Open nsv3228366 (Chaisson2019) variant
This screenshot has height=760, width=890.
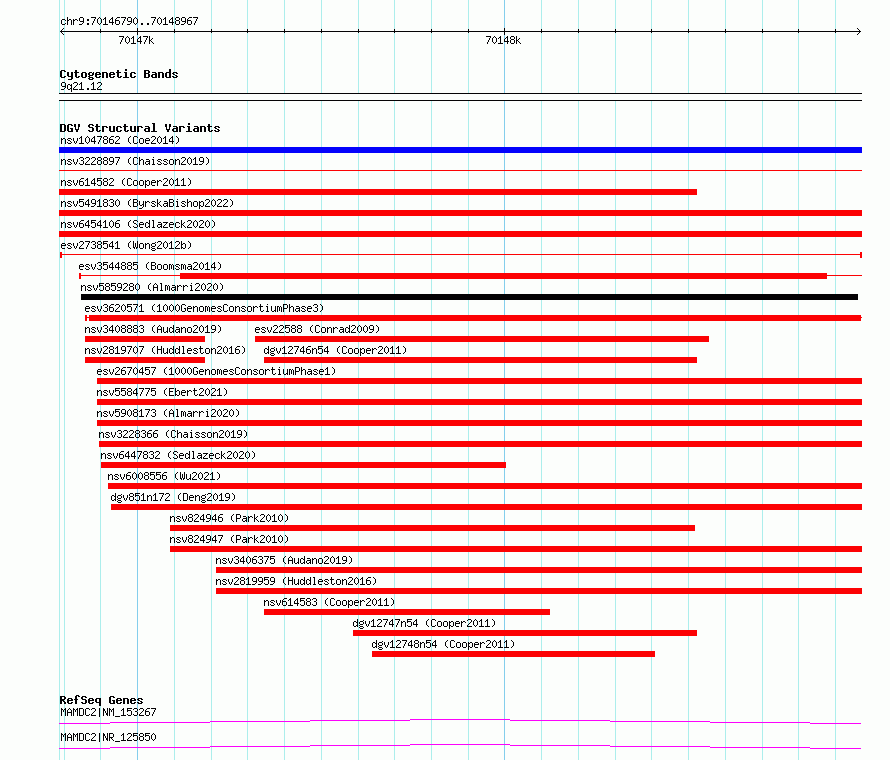[173, 434]
